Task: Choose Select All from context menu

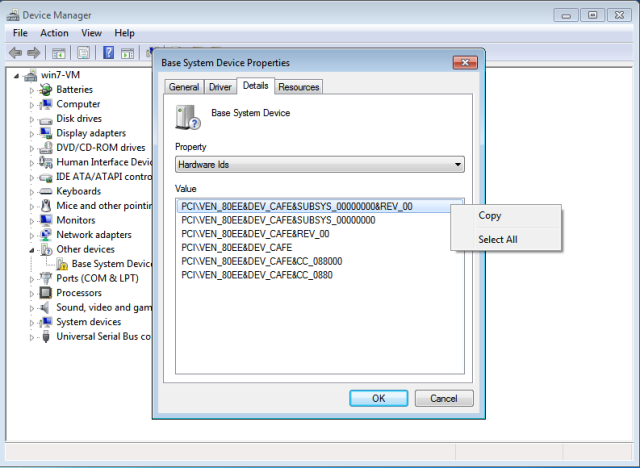Action: (498, 240)
